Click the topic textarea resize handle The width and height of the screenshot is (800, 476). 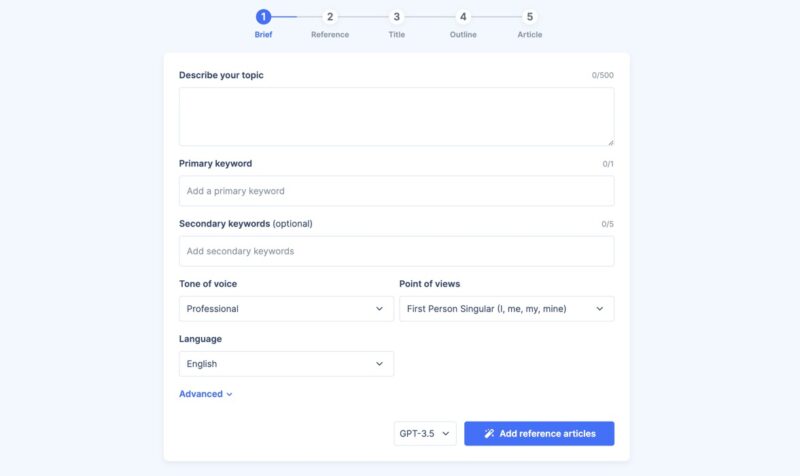click(610, 142)
